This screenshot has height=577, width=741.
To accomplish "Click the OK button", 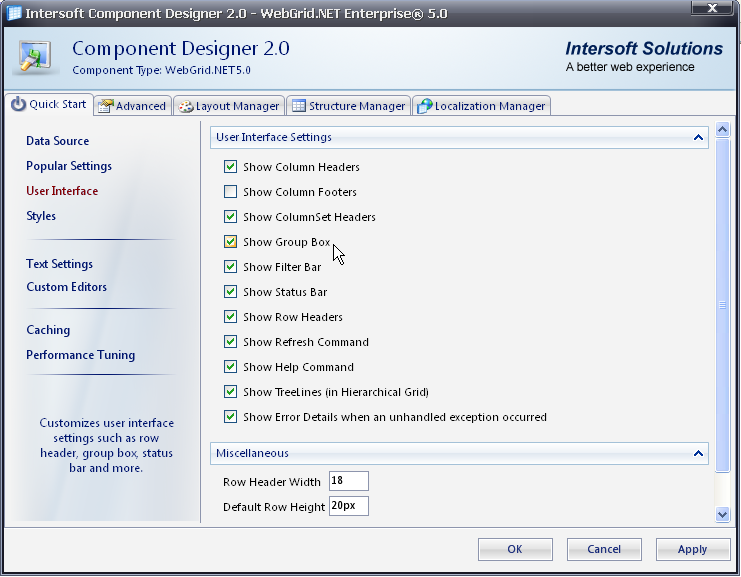I will pyautogui.click(x=515, y=549).
